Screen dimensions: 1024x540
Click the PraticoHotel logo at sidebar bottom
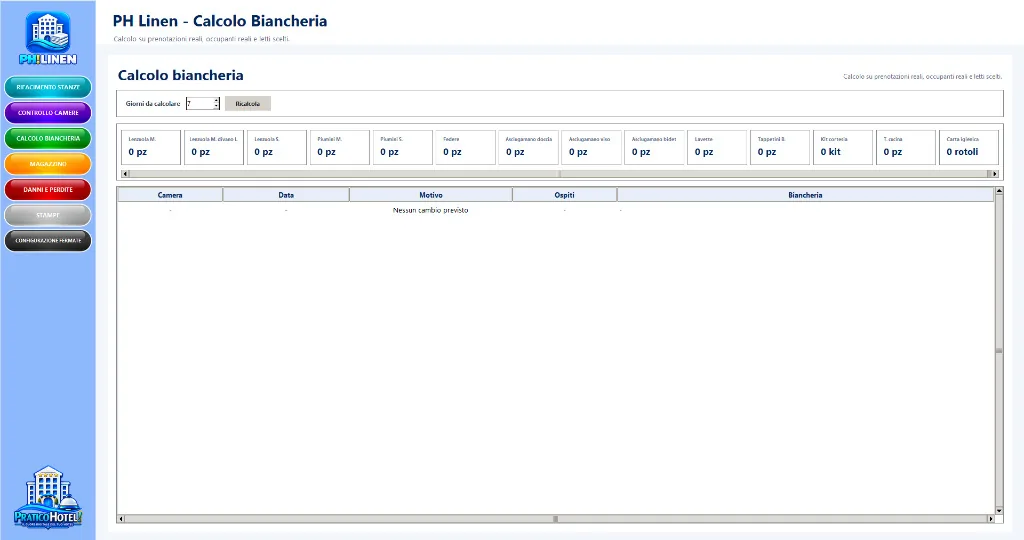pos(48,497)
